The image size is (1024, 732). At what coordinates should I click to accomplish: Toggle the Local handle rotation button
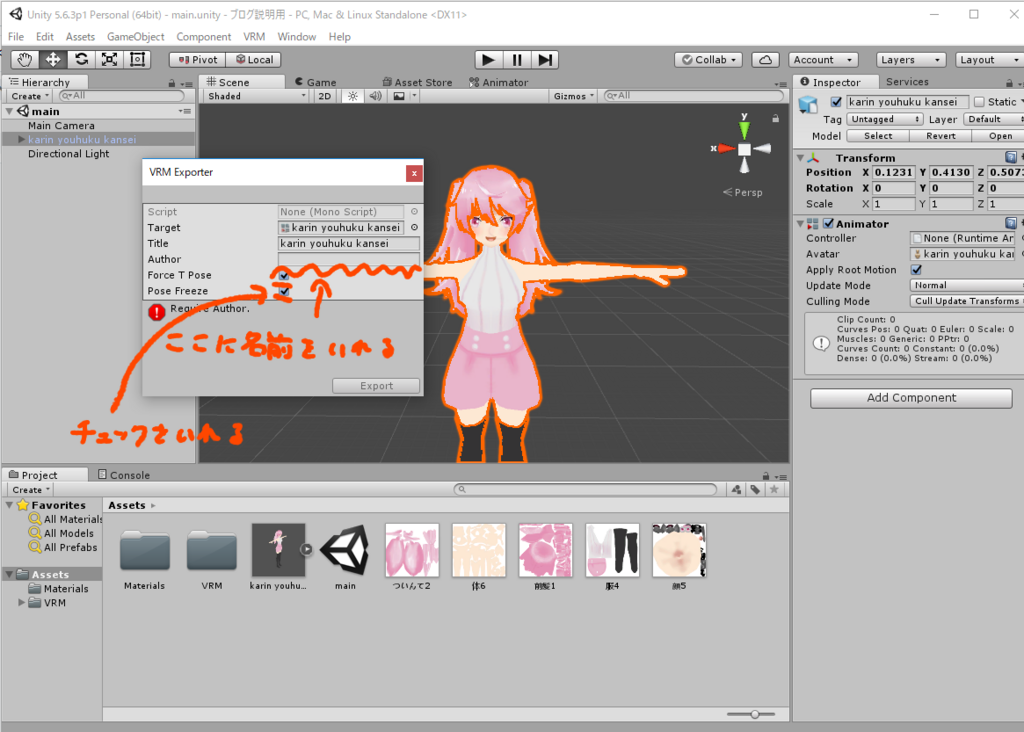click(x=253, y=59)
